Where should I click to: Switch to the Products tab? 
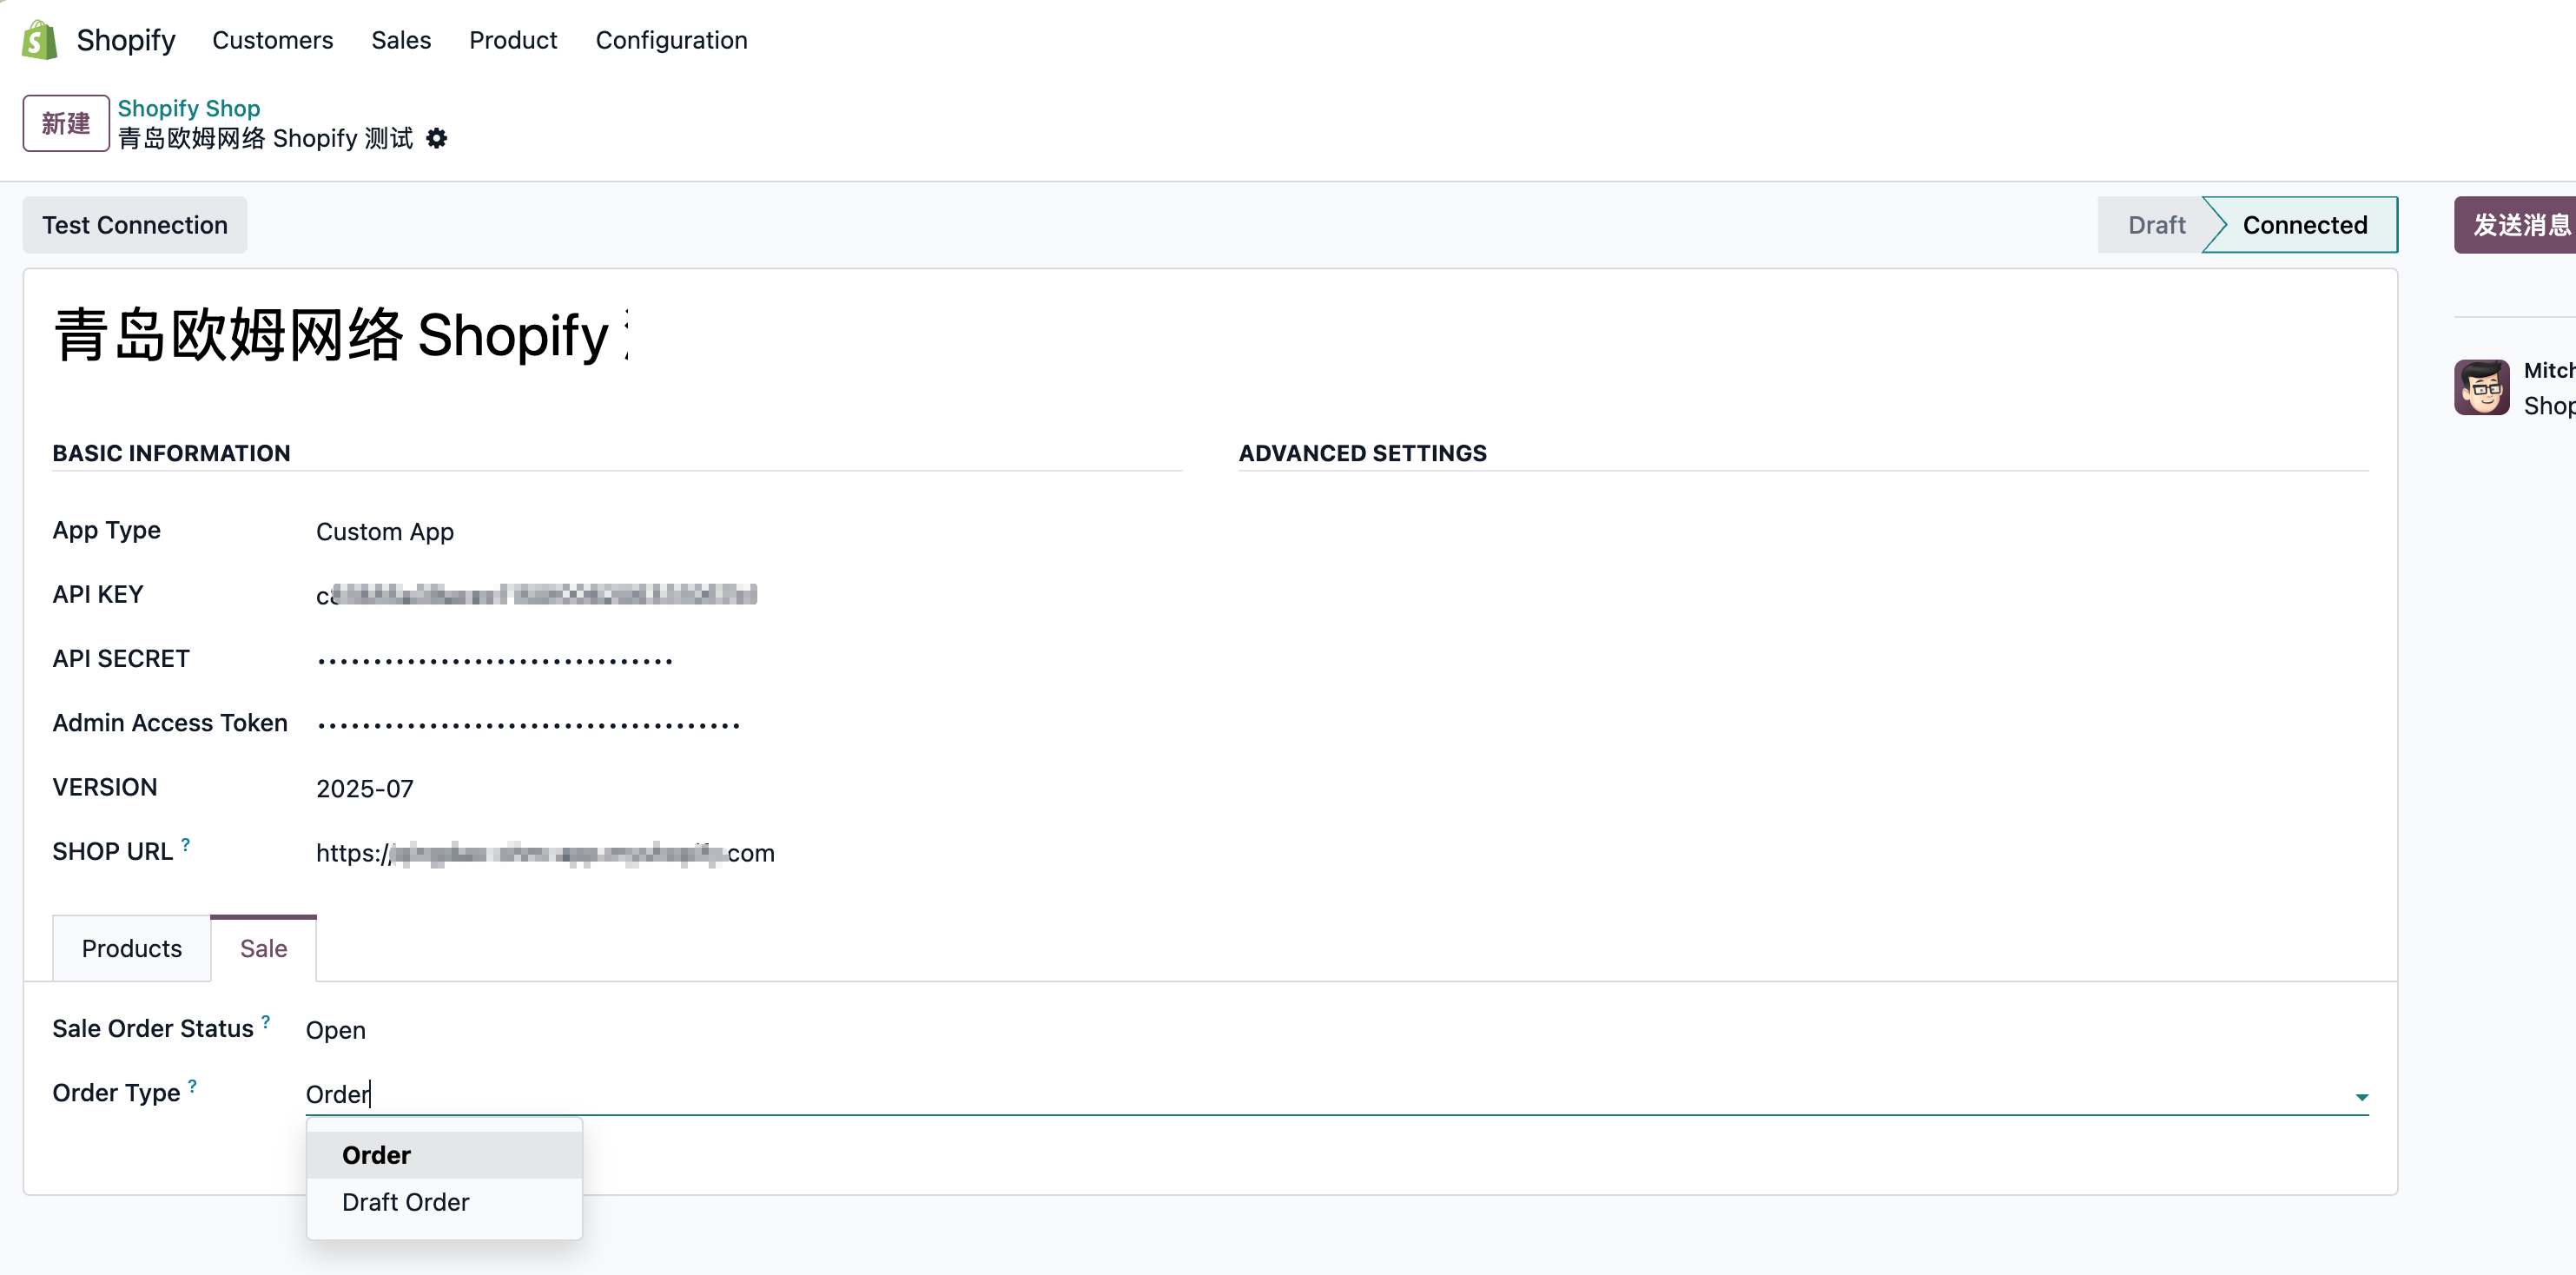(131, 948)
